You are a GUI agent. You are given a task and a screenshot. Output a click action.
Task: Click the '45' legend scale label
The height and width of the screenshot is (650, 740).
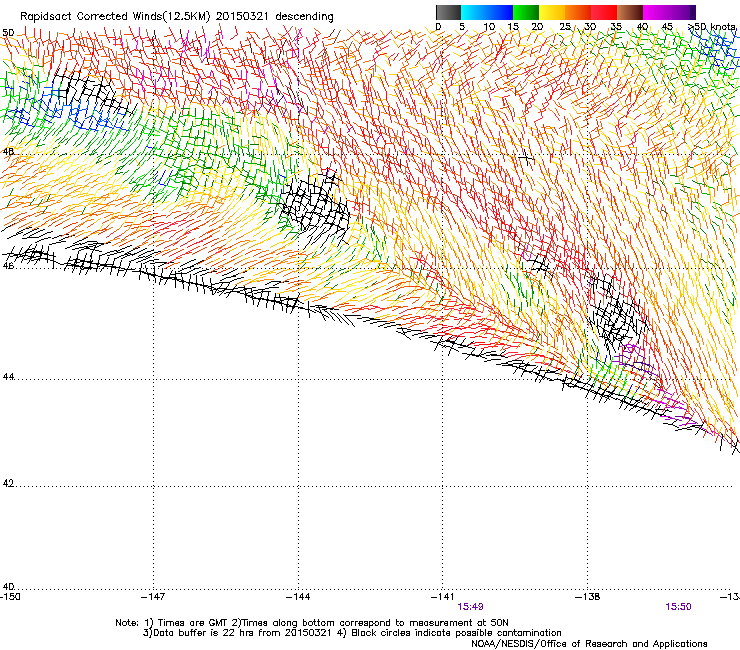pos(667,27)
